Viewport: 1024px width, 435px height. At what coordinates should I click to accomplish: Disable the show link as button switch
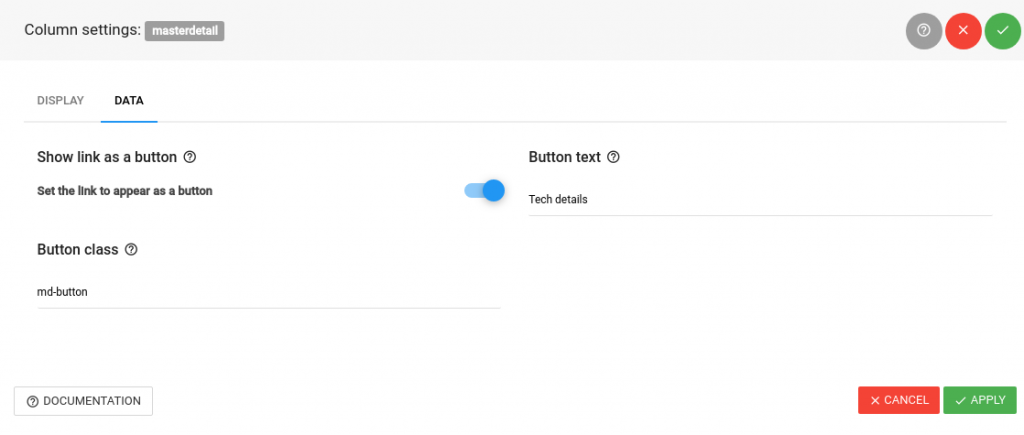tap(485, 191)
